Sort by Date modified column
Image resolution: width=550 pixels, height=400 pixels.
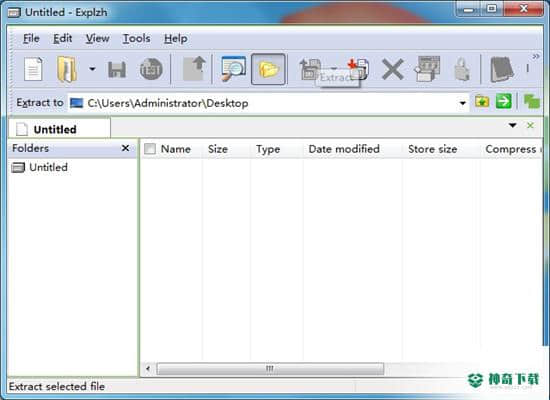pyautogui.click(x=344, y=149)
